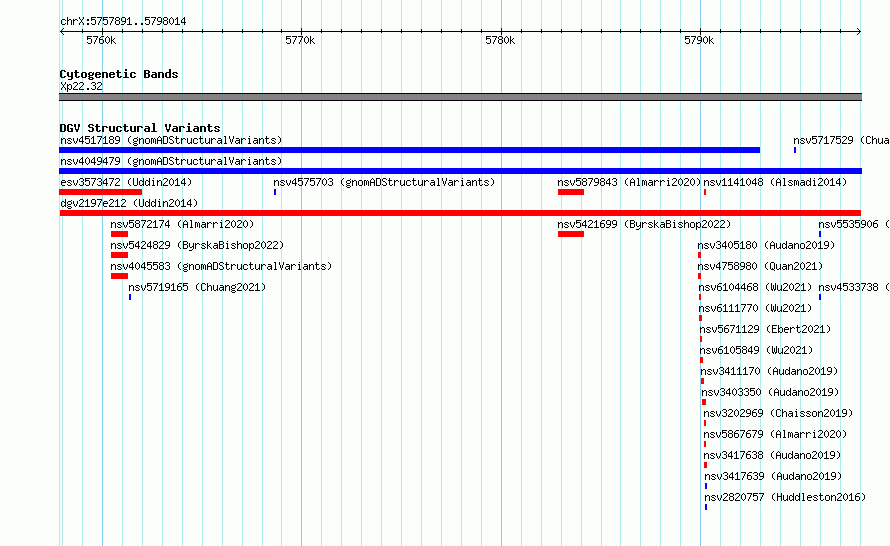Screen dimensions: 890x546
Task: Open nsv4045583 gnomAD variant label
Action: click(221, 266)
